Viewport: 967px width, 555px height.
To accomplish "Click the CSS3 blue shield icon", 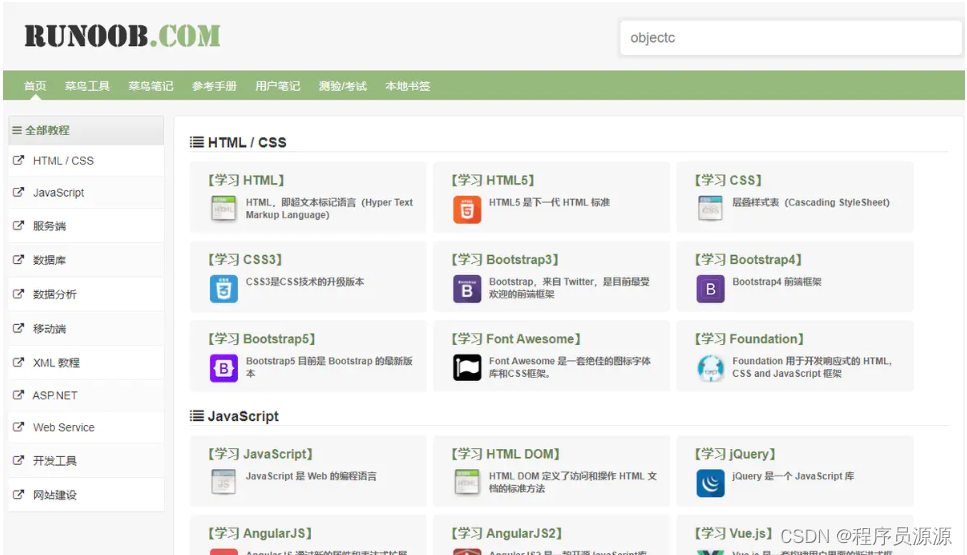I will [224, 288].
